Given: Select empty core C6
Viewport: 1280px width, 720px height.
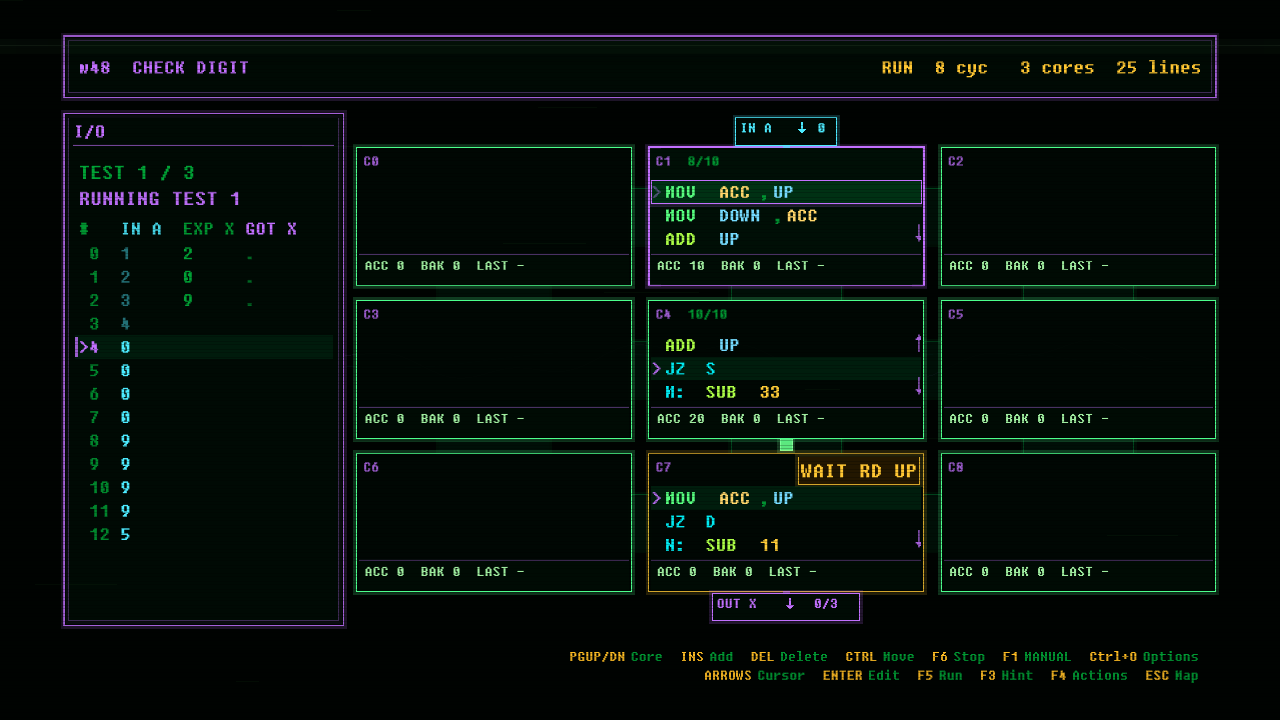Looking at the screenshot, I should [x=494, y=522].
